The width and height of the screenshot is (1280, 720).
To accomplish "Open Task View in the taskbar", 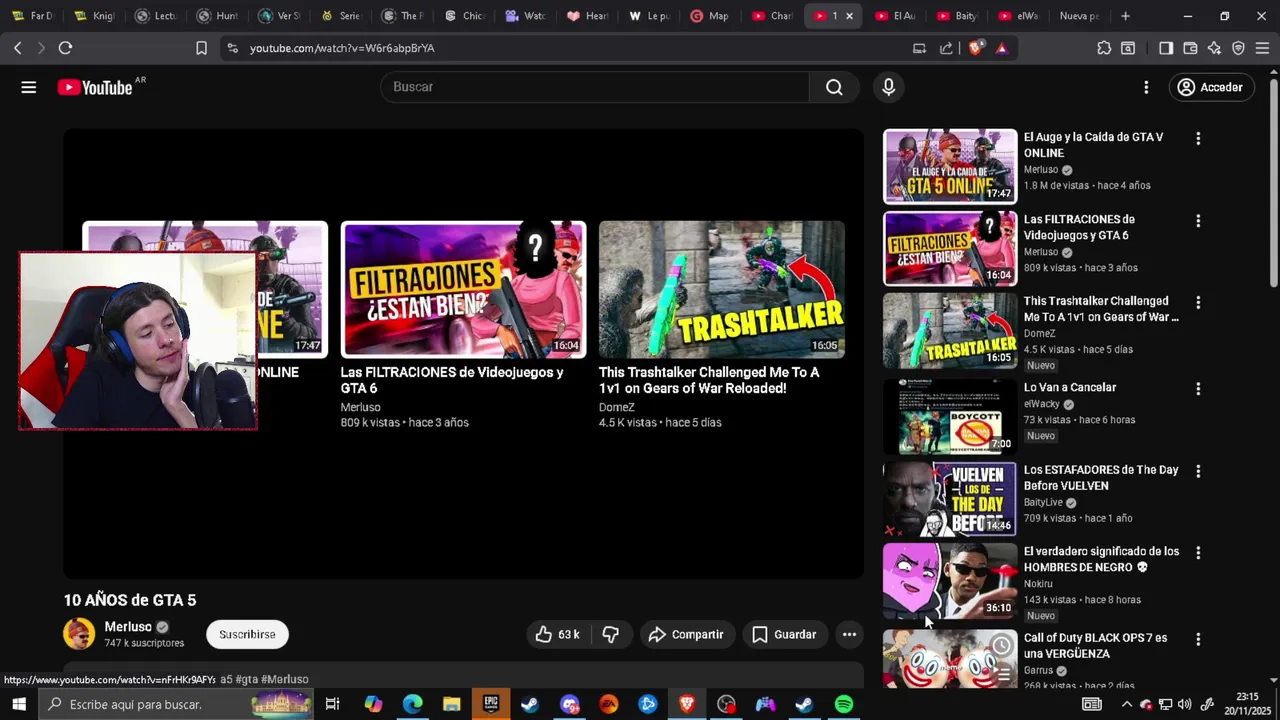I will 333,704.
